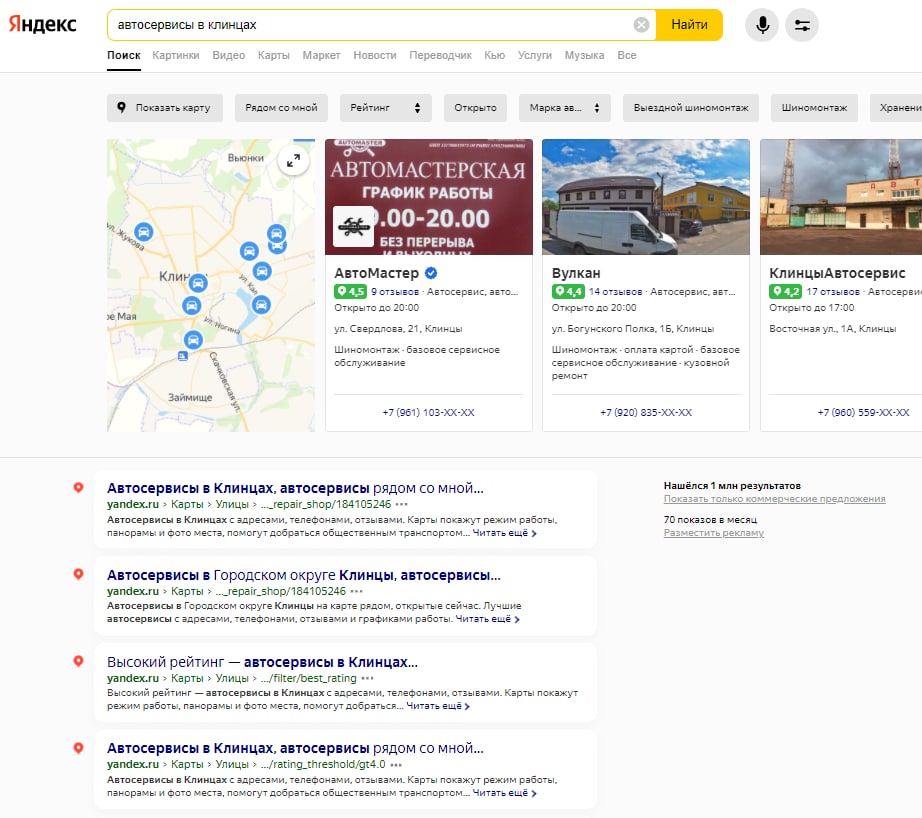Switch to the Маркет tab

point(321,55)
